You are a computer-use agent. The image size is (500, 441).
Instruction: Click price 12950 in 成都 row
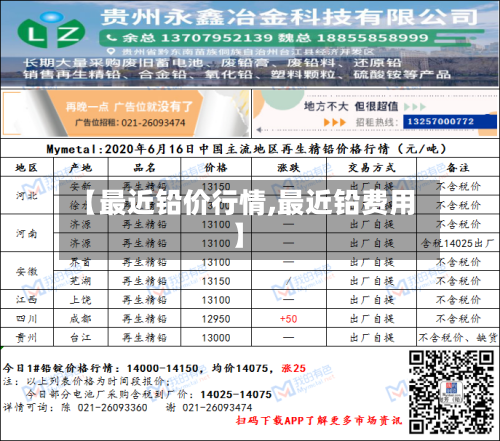216,319
